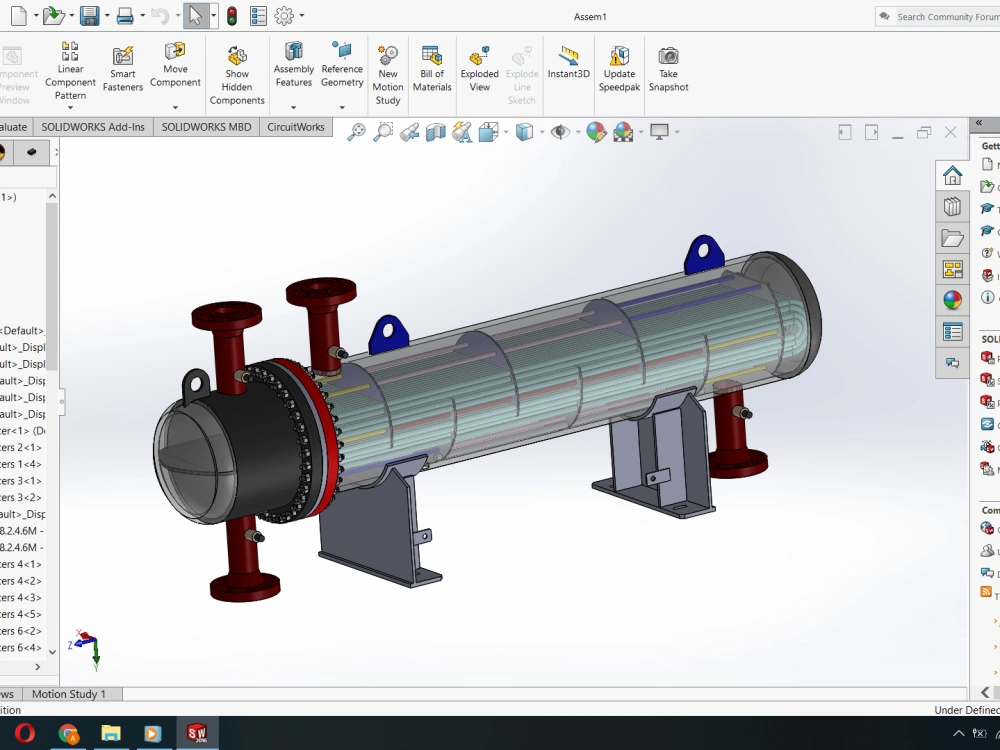The width and height of the screenshot is (1000, 750).
Task: Open the Bill of Materials tool
Action: coord(432,70)
